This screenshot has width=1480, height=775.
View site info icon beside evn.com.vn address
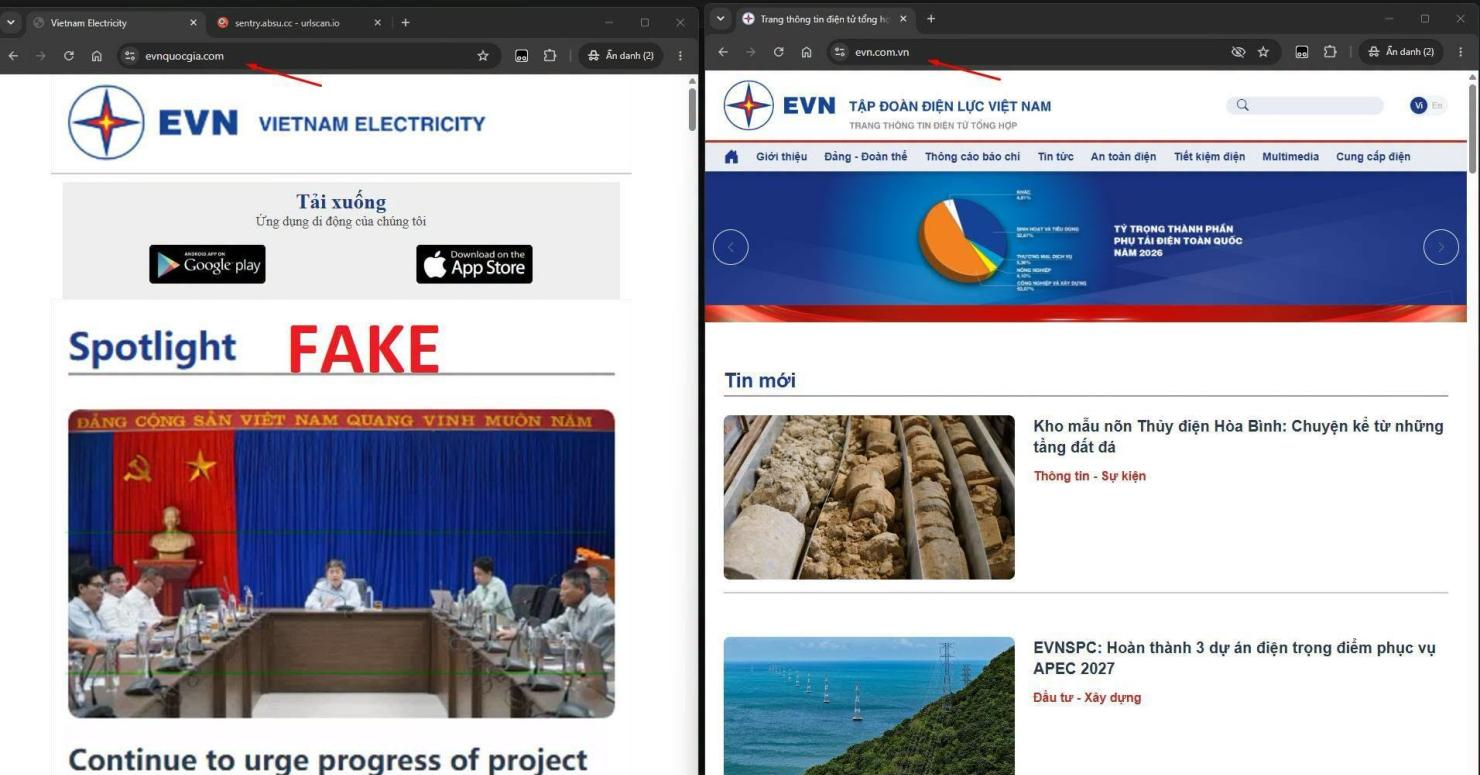coord(840,52)
